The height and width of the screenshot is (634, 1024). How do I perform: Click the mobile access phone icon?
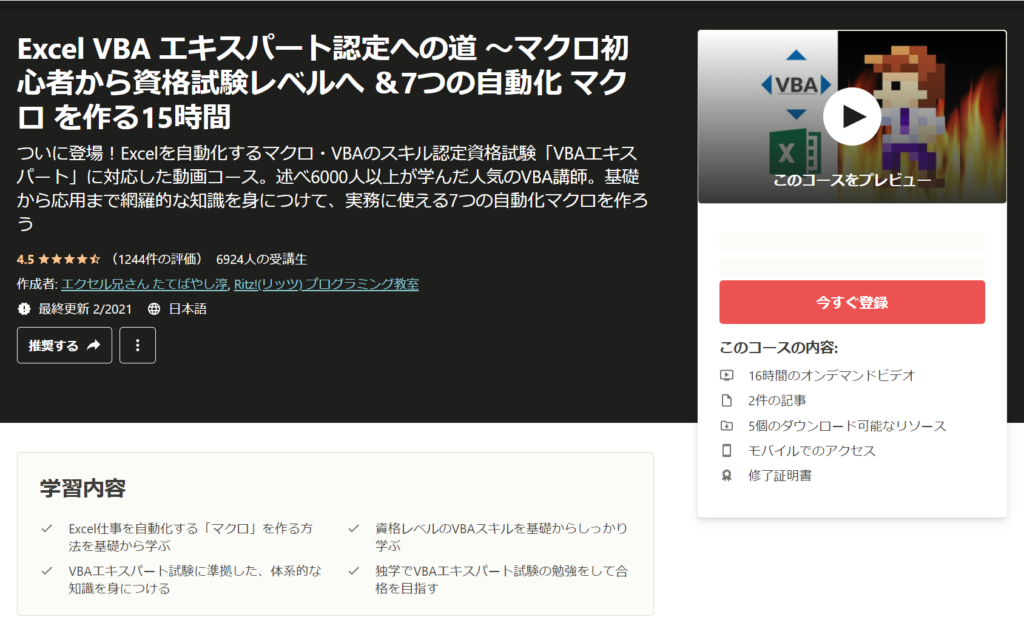(727, 451)
